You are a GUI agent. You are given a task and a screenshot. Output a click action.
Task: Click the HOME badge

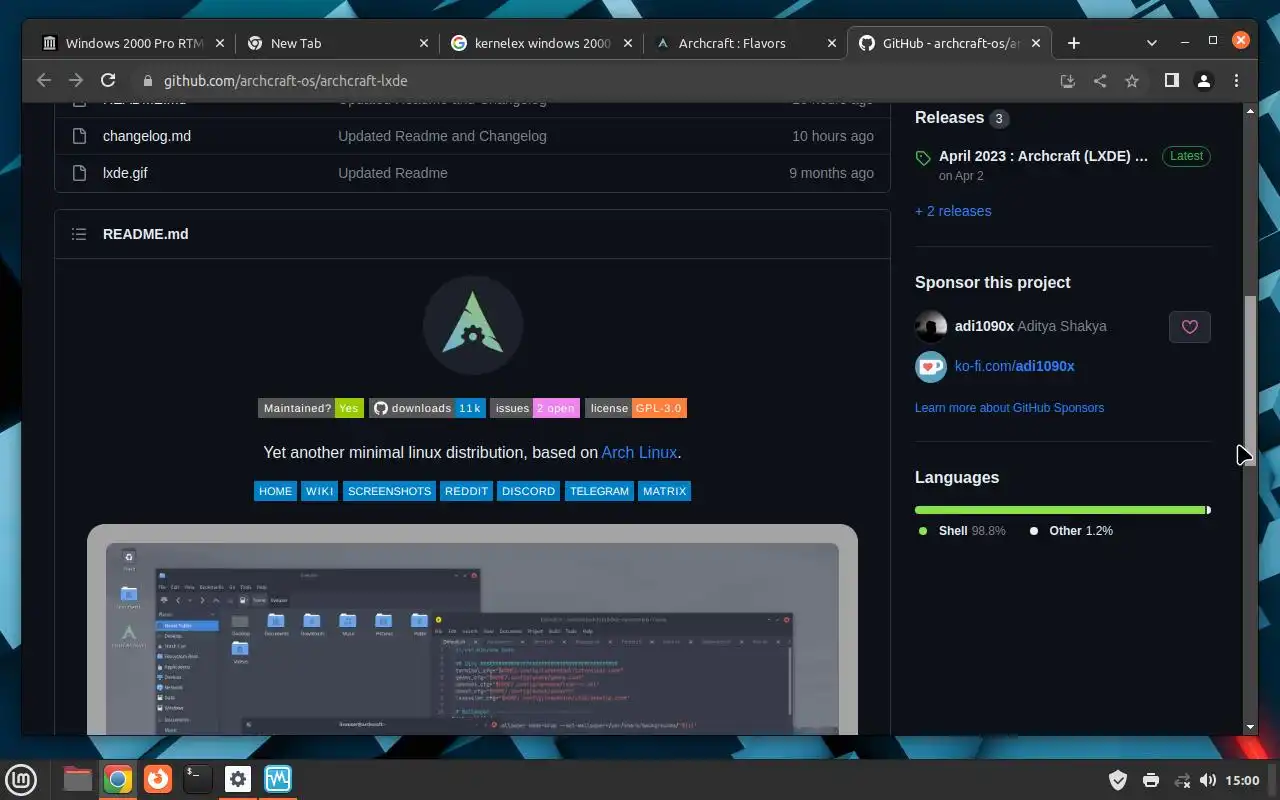pos(275,491)
